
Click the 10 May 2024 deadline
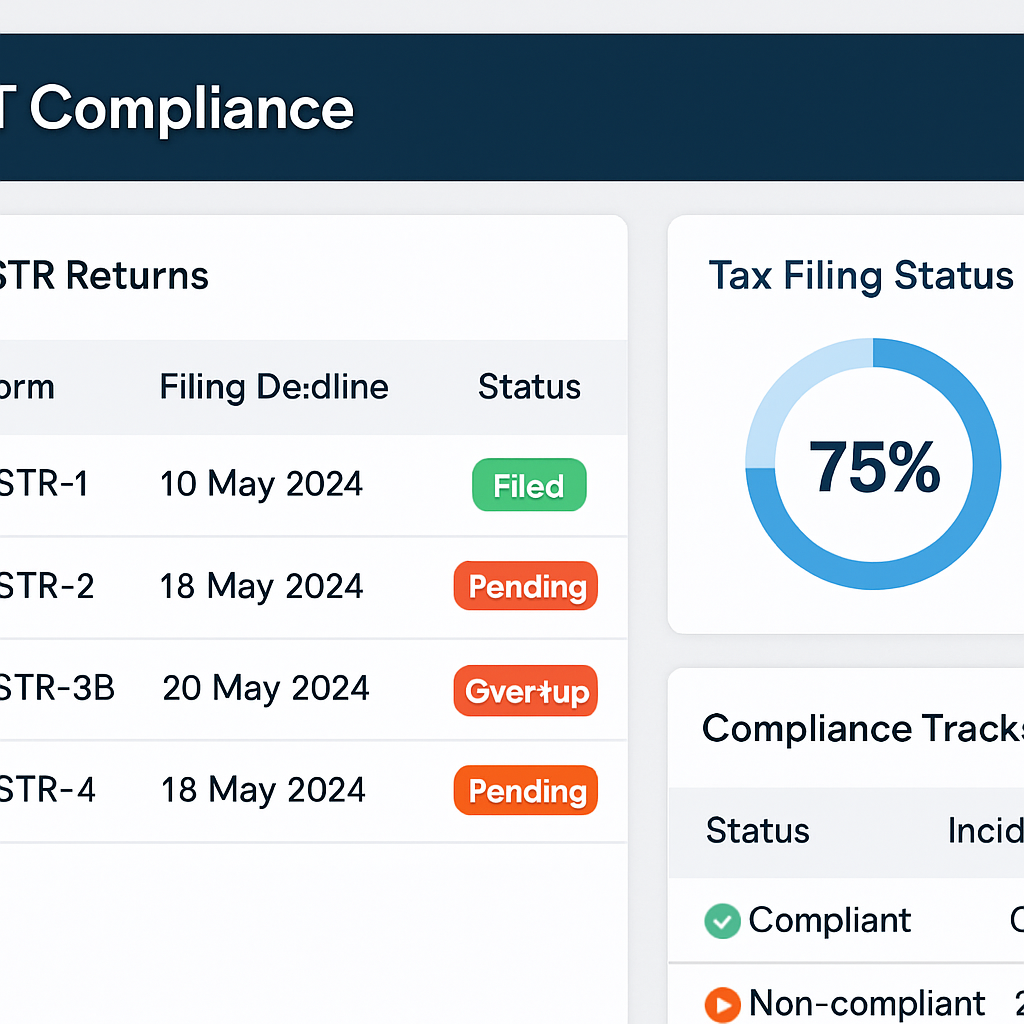pos(261,484)
